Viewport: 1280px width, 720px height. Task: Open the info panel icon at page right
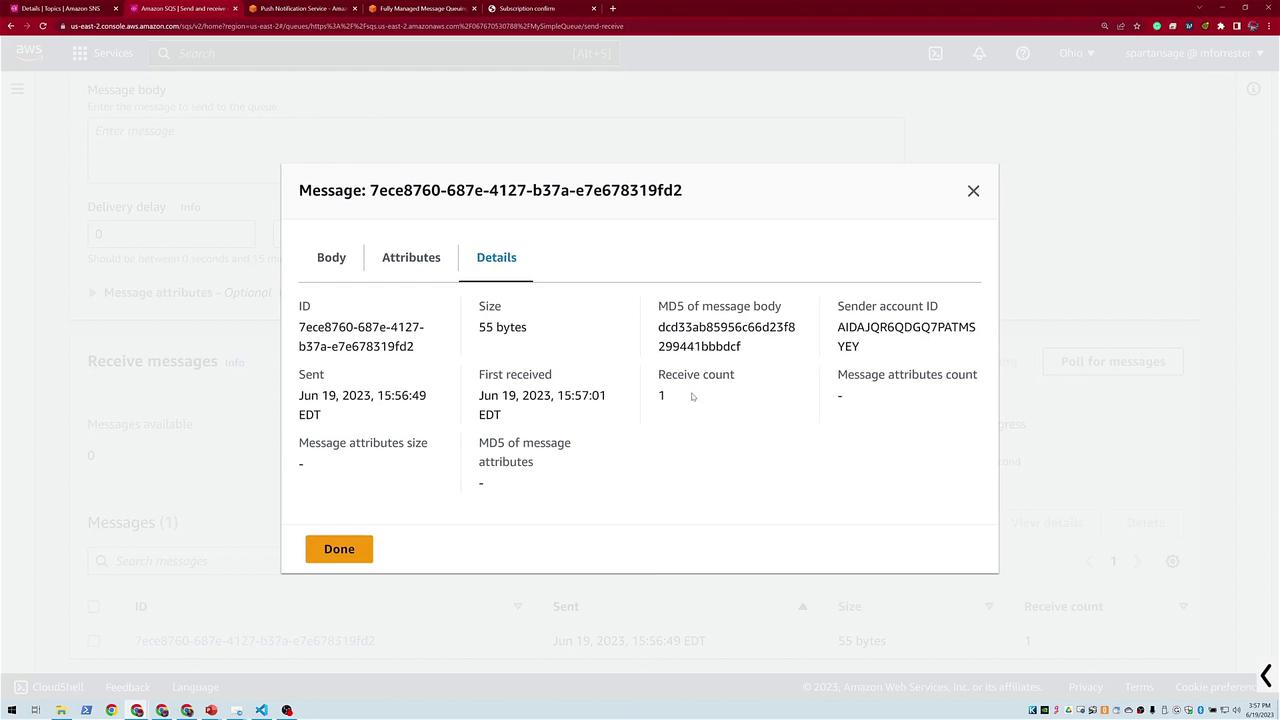1253,89
